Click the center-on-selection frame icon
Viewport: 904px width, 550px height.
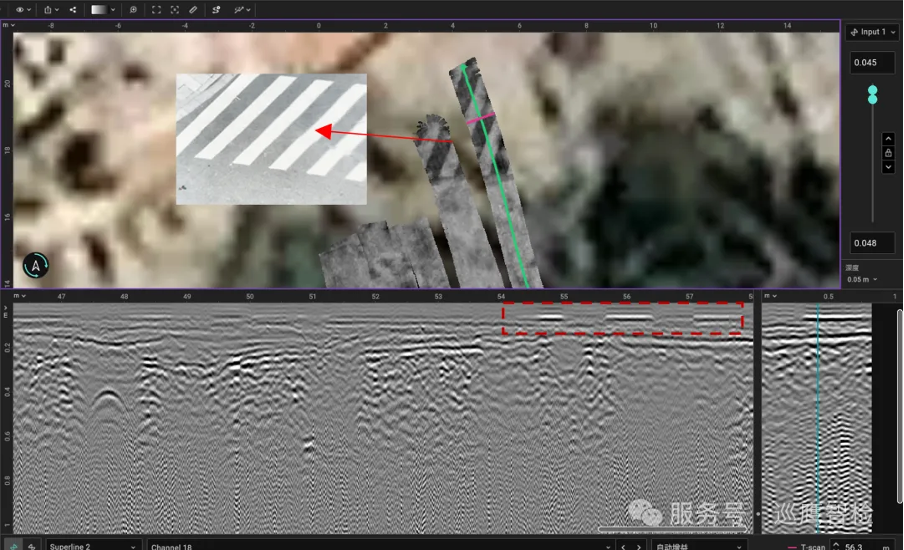click(x=175, y=9)
